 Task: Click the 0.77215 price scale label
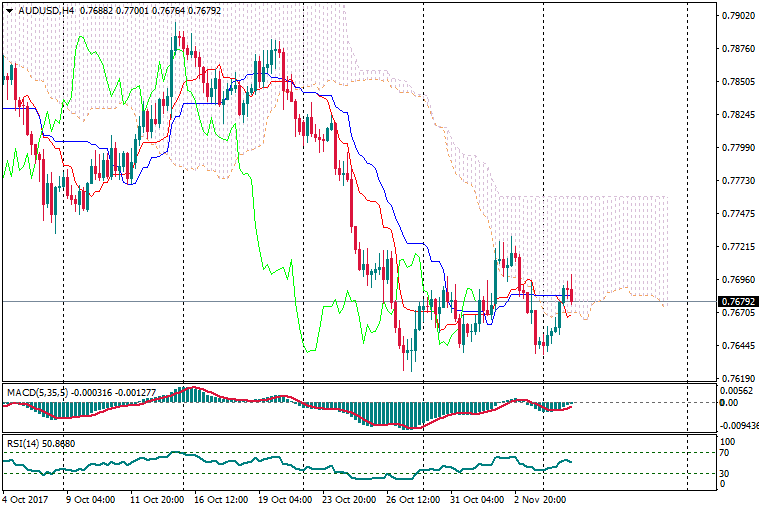738,247
